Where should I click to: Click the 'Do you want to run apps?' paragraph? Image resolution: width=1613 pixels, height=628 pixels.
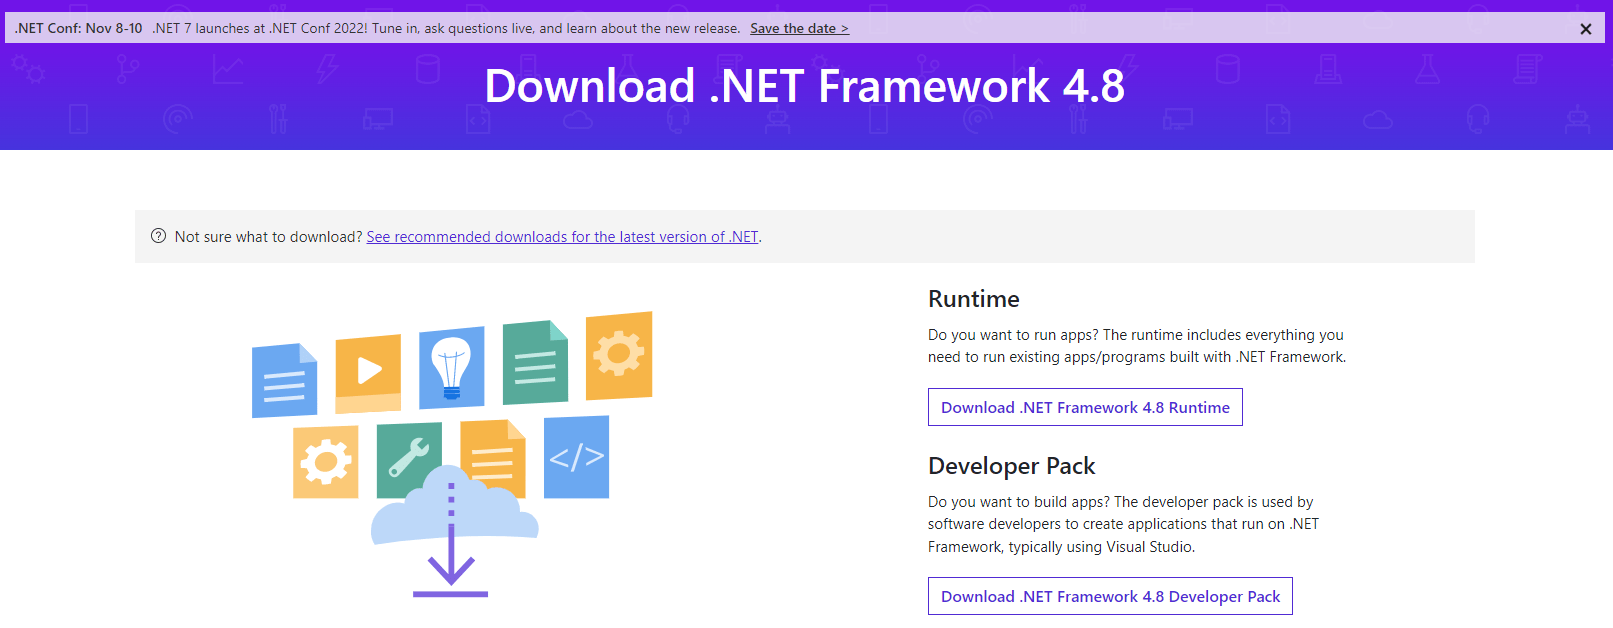point(1137,346)
